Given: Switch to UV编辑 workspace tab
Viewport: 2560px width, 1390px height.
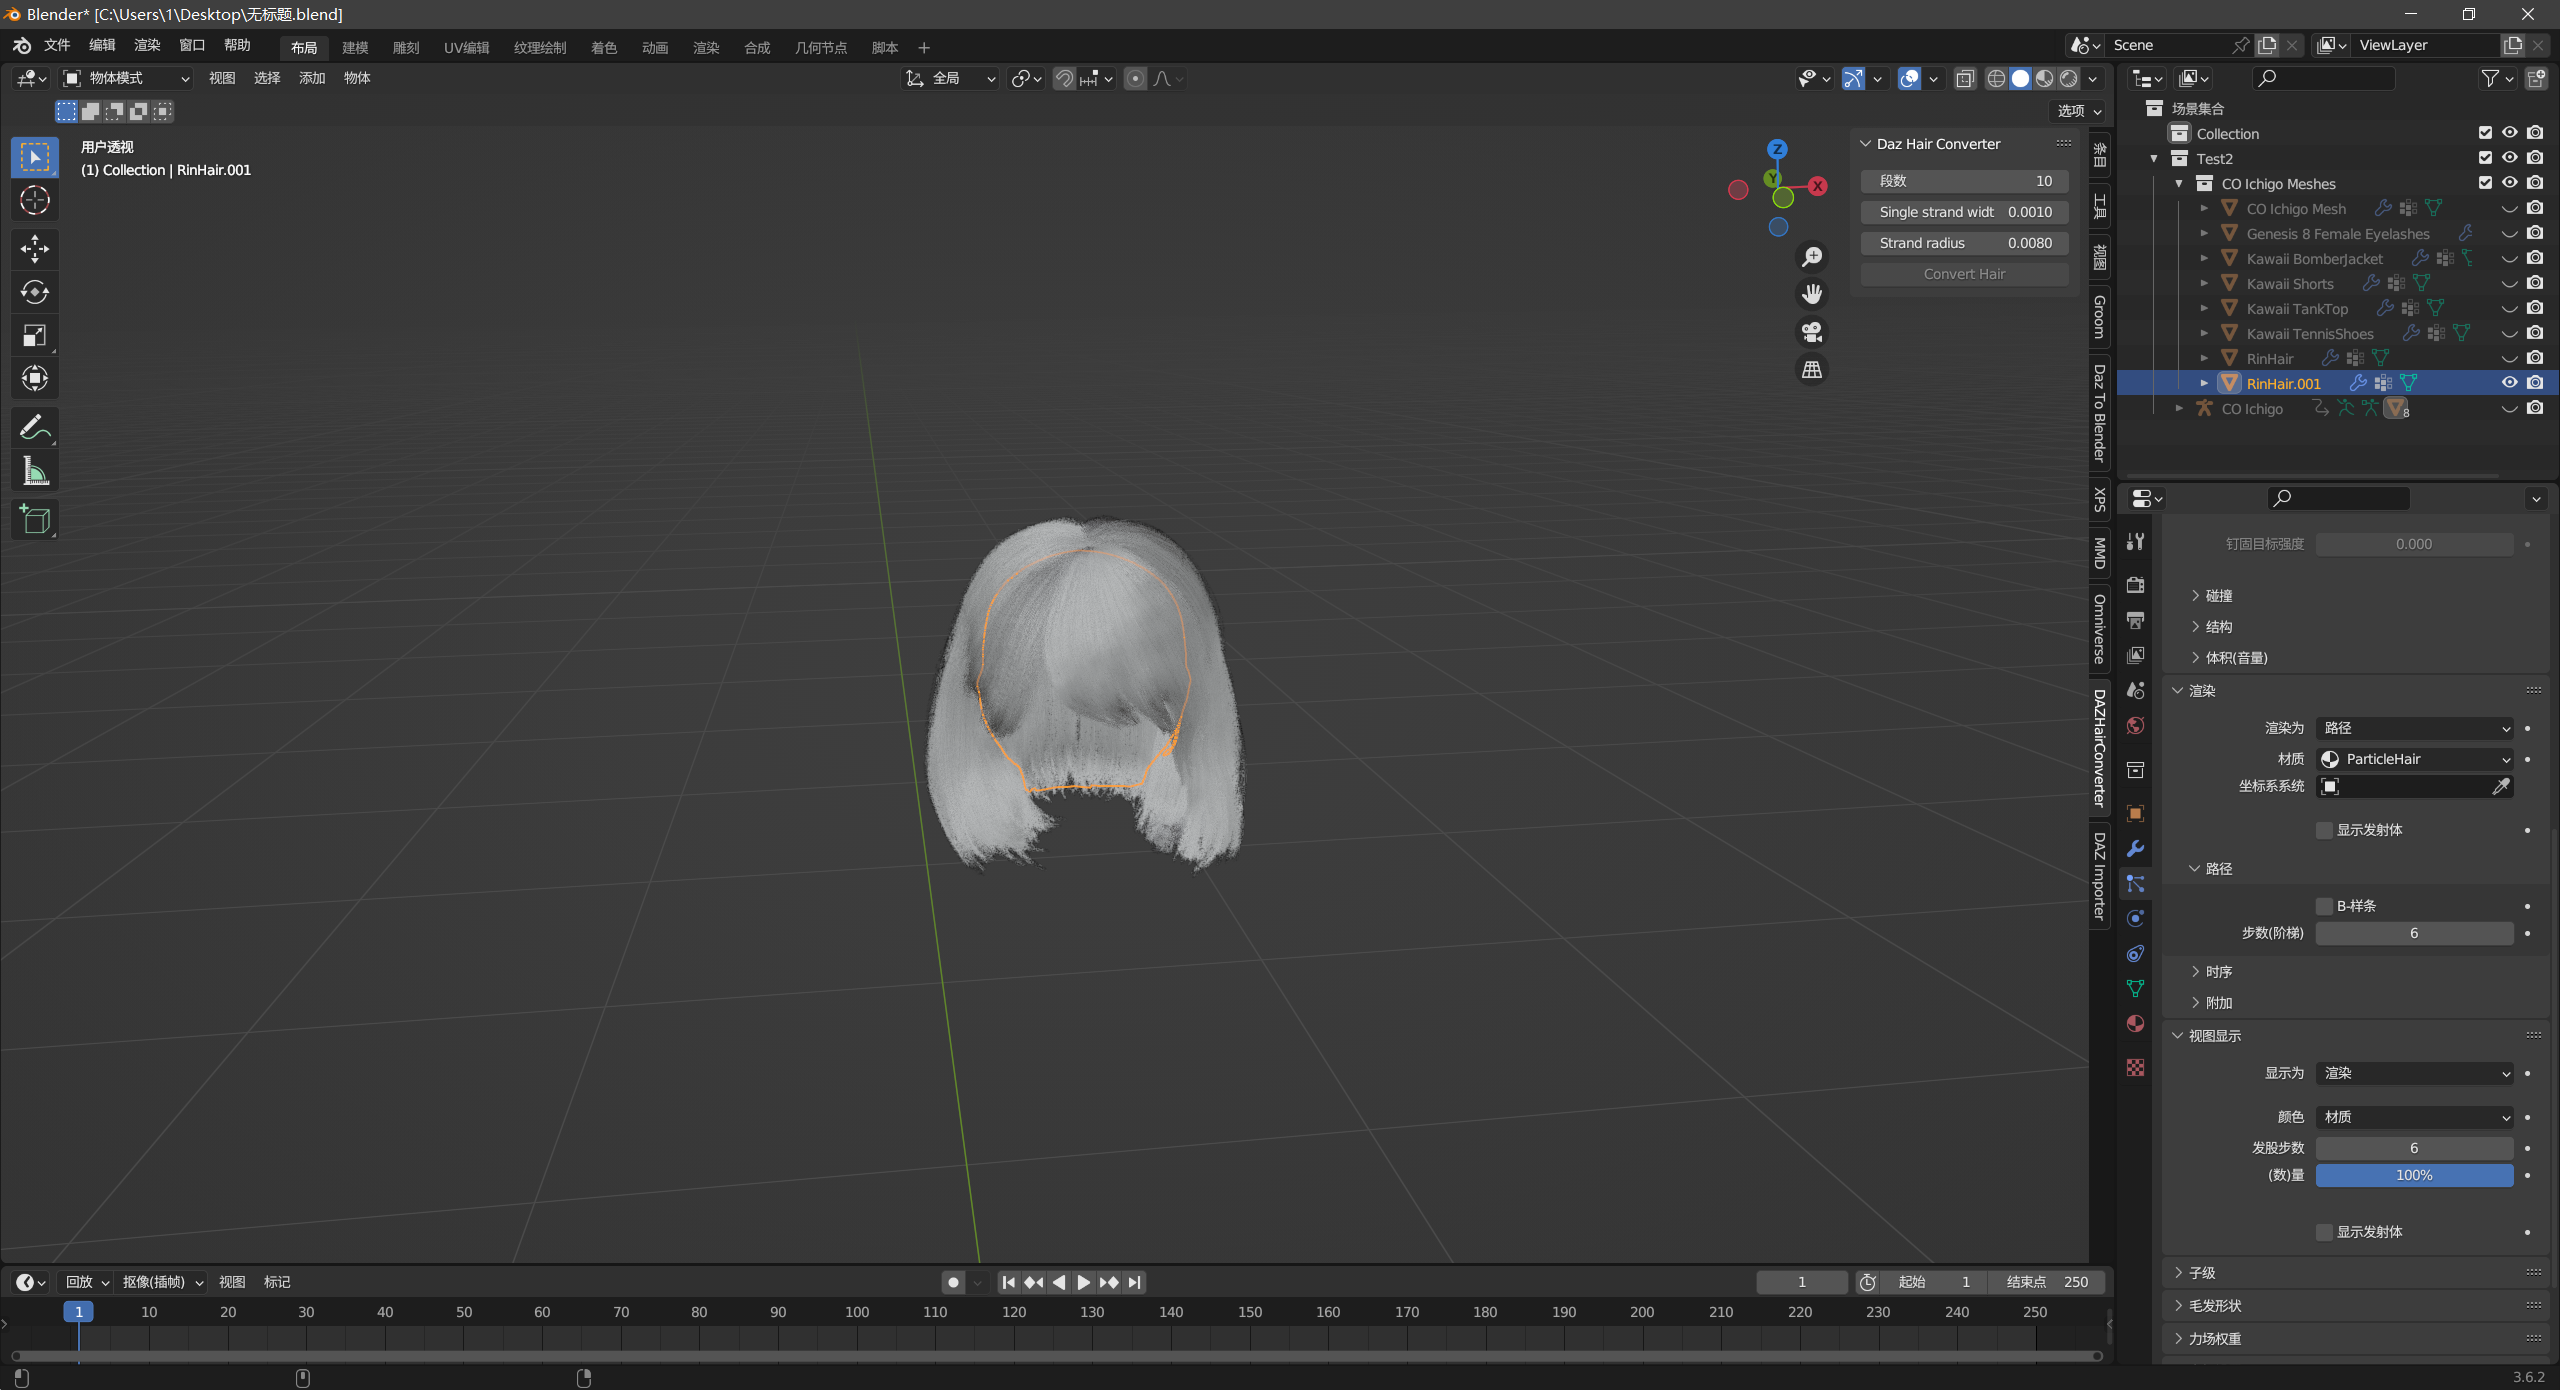Looking at the screenshot, I should pyautogui.click(x=466, y=47).
